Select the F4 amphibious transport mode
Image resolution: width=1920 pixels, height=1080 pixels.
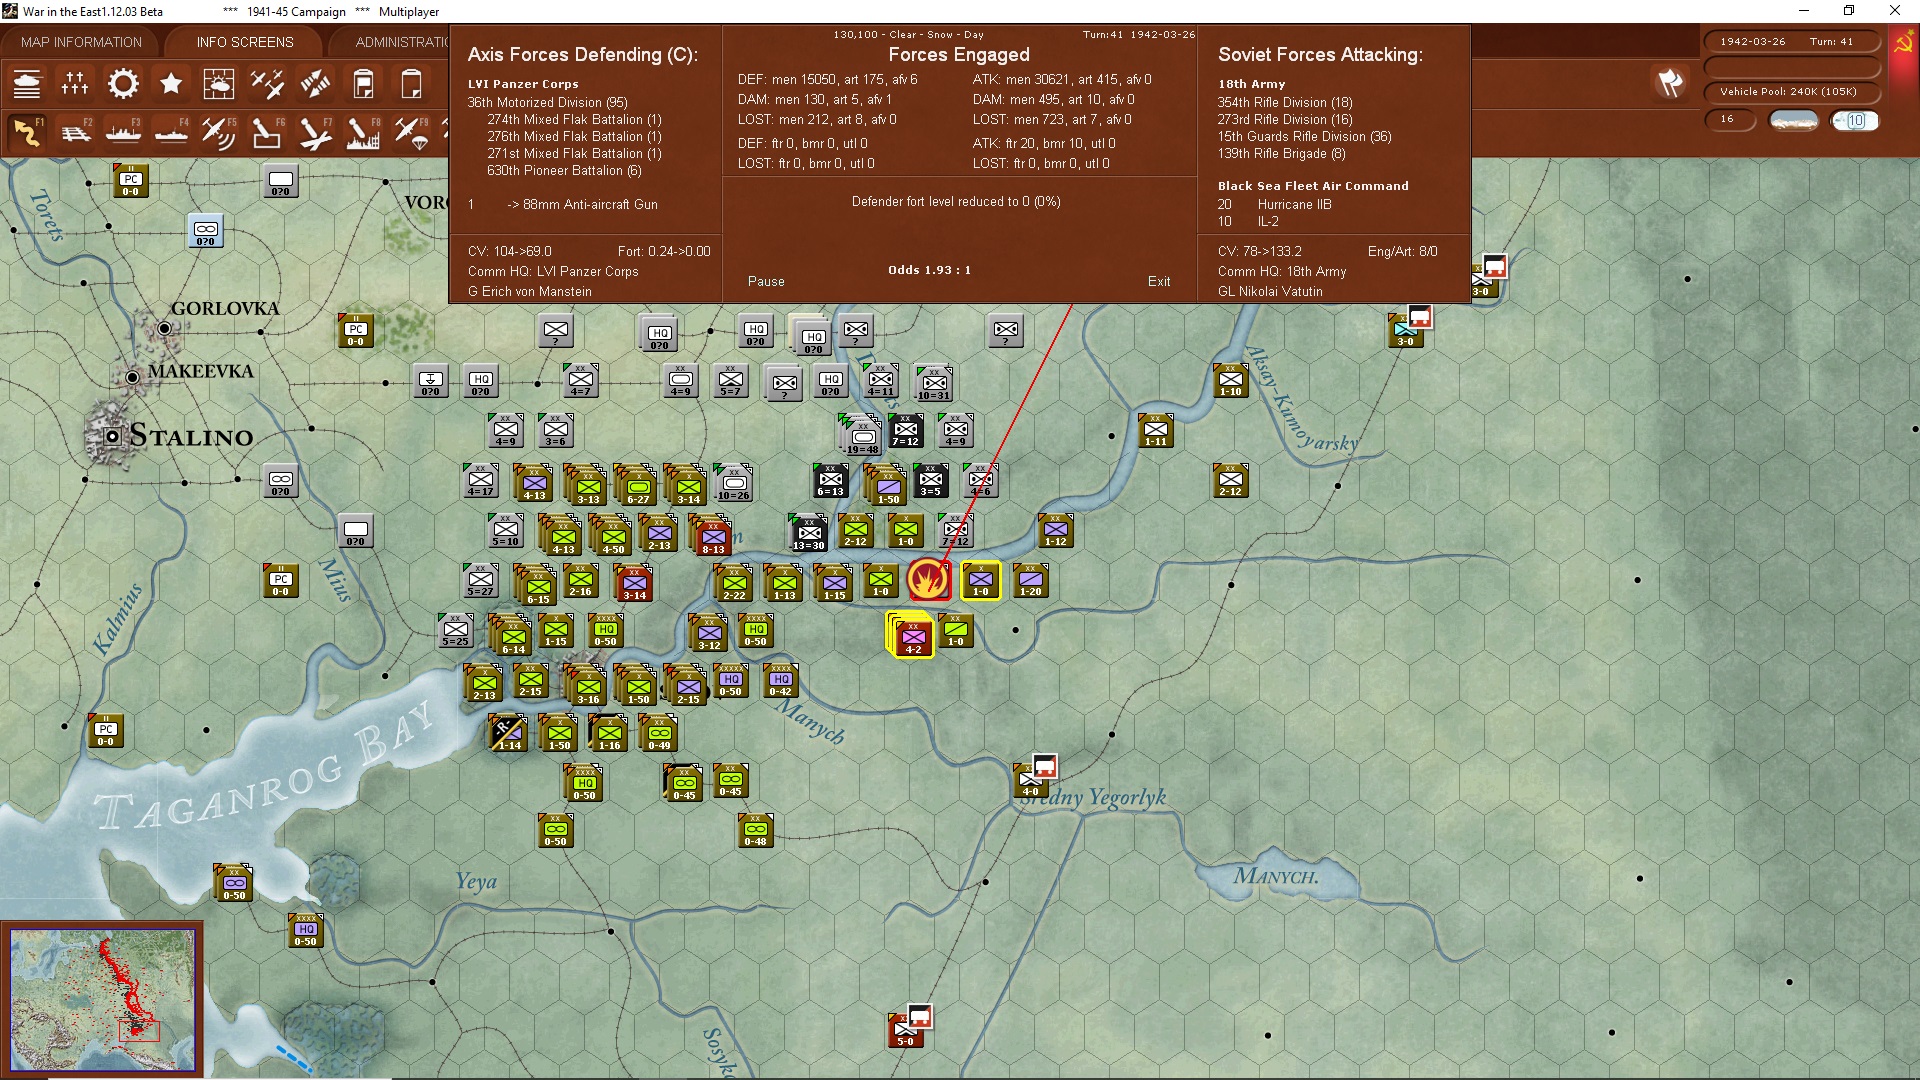(x=171, y=132)
